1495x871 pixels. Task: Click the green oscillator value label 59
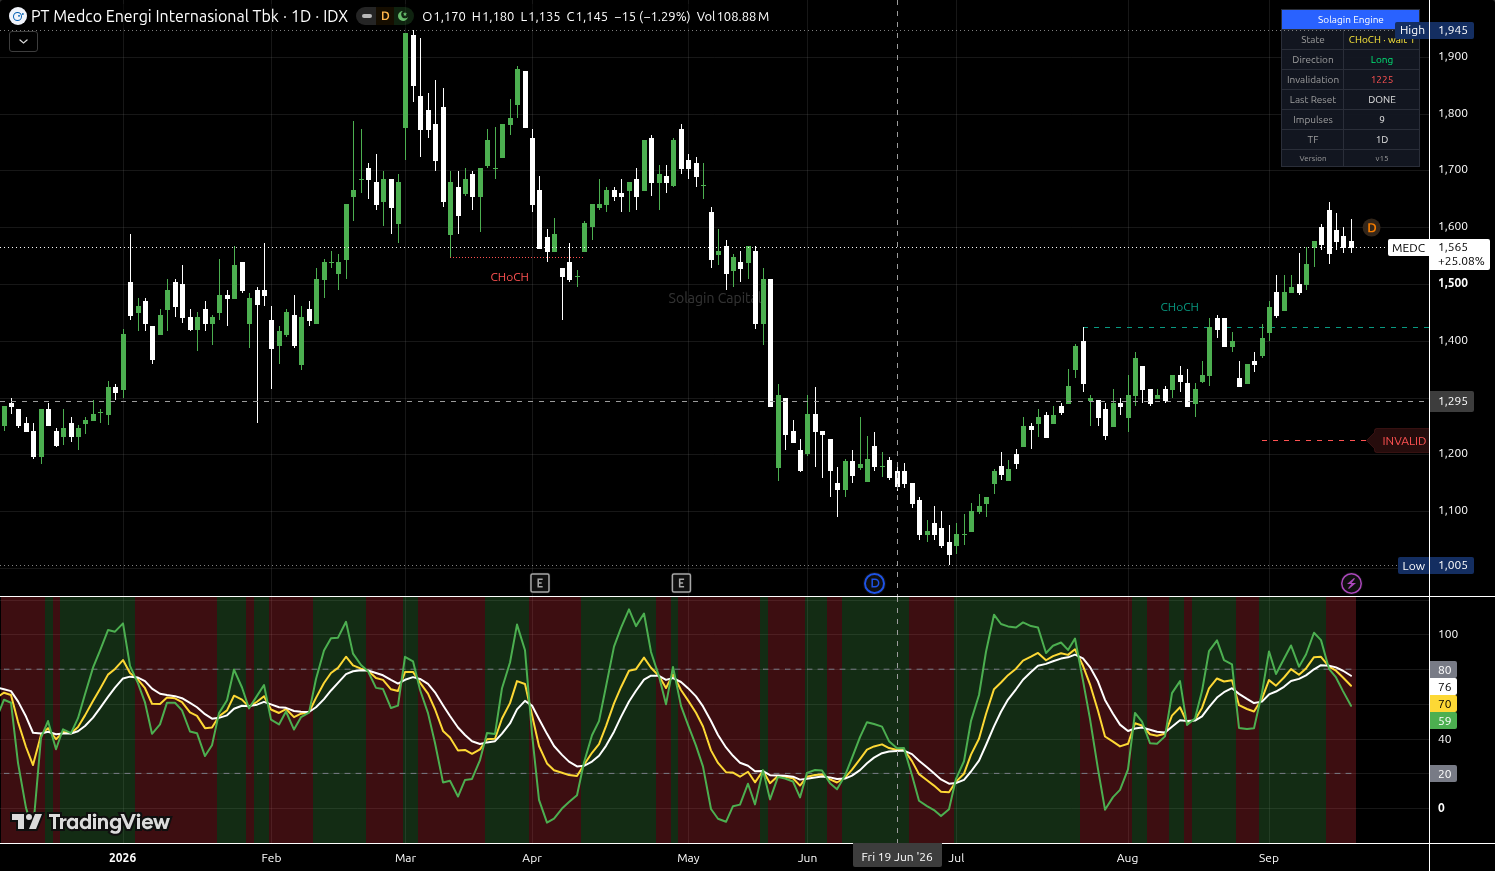tap(1444, 721)
